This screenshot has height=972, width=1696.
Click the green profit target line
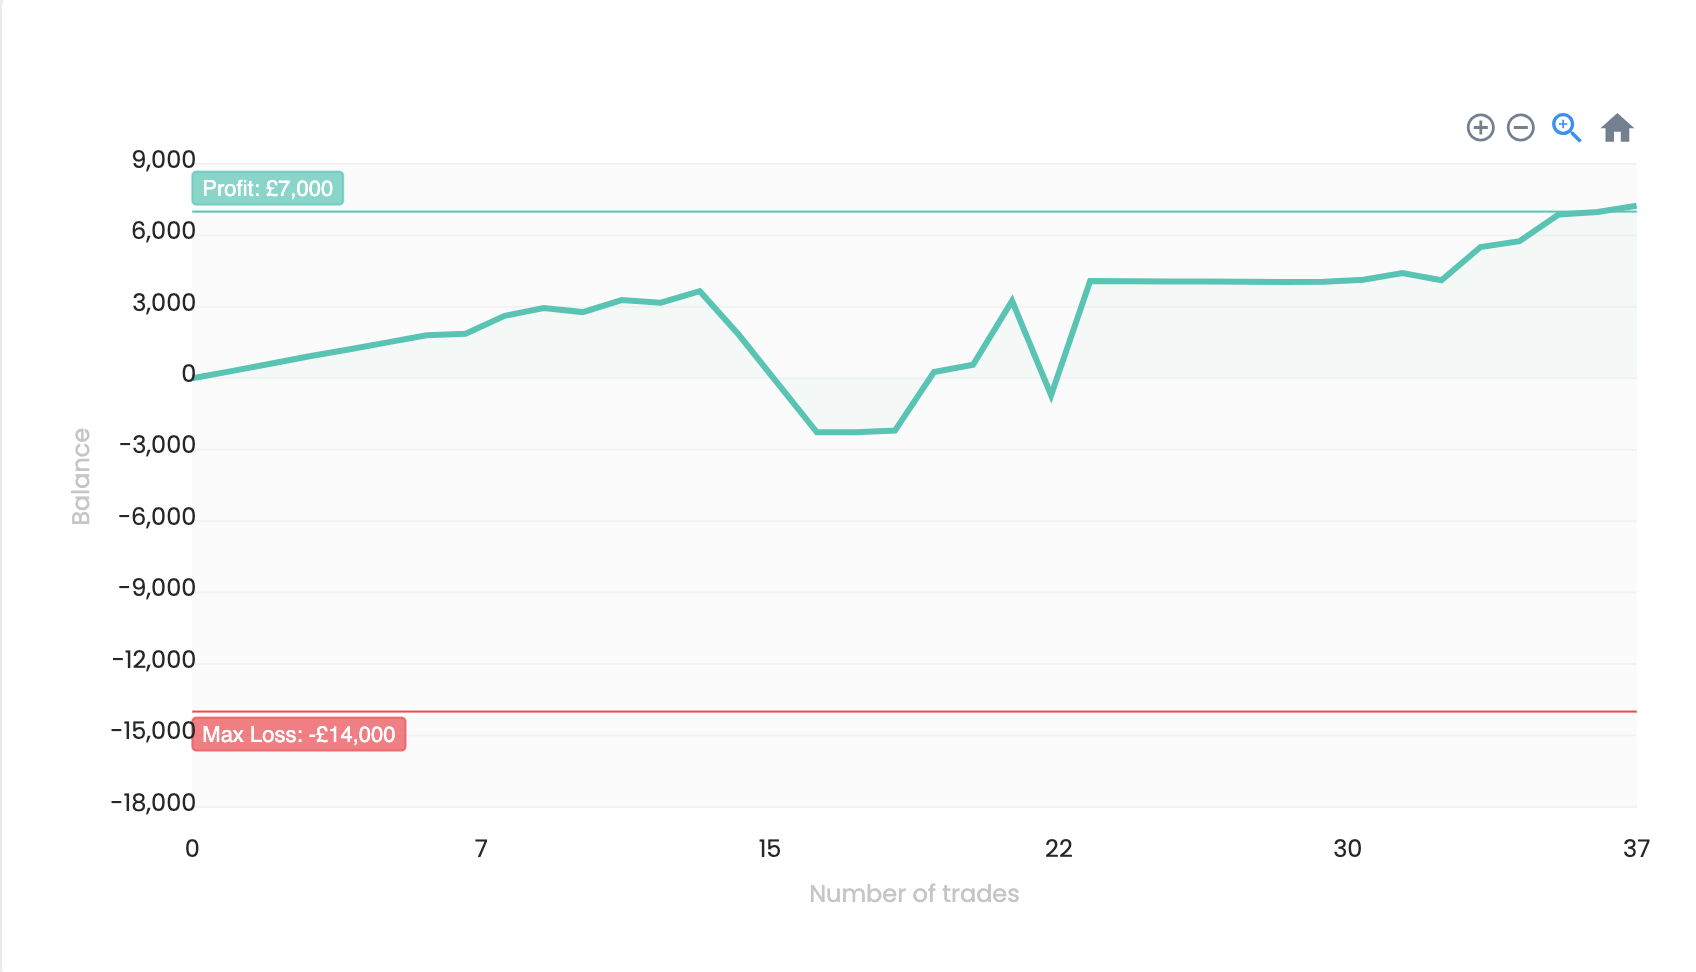point(900,212)
